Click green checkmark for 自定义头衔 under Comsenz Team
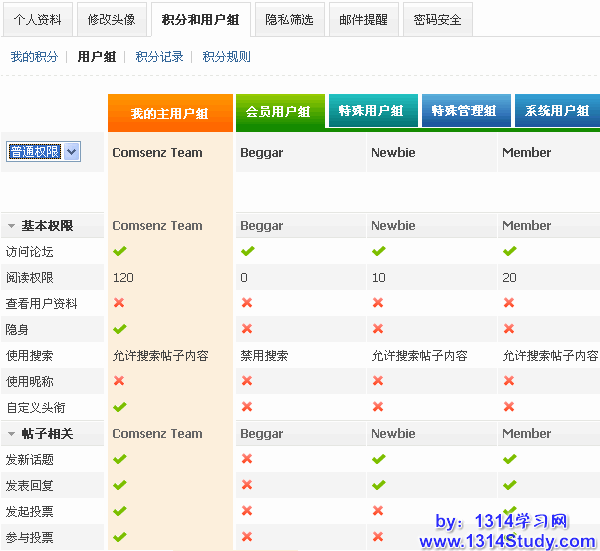The width and height of the screenshot is (600, 551). [x=119, y=407]
